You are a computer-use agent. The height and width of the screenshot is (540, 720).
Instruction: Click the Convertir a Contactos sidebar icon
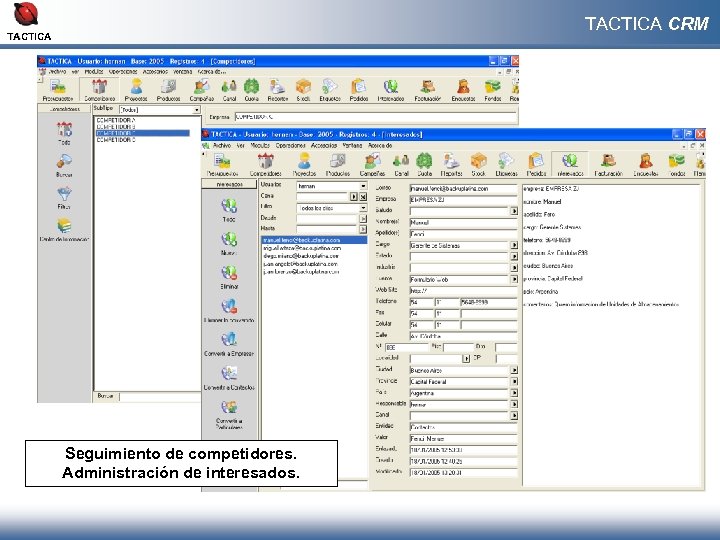(229, 373)
